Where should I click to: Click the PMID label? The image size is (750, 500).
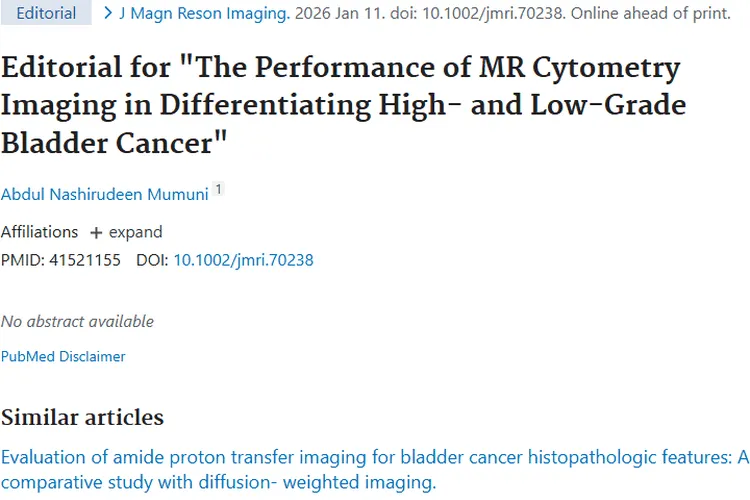pyautogui.click(x=22, y=260)
